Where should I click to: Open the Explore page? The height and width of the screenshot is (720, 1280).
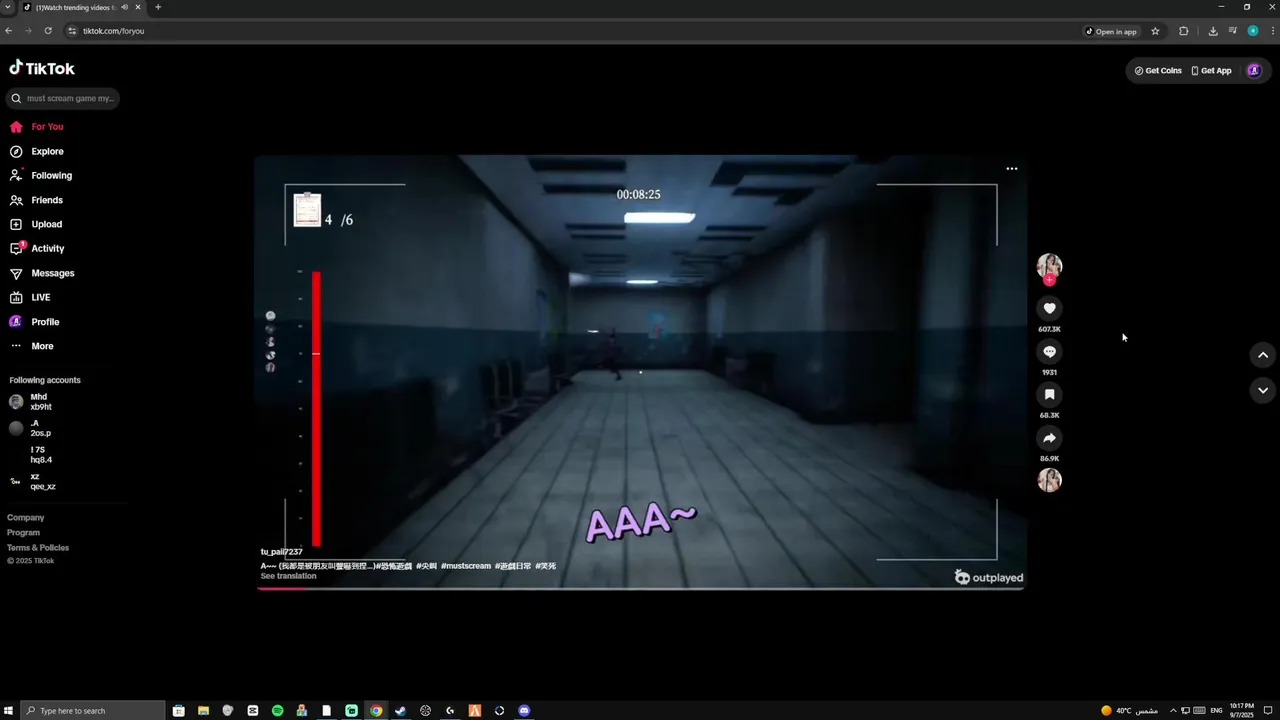tap(37, 151)
